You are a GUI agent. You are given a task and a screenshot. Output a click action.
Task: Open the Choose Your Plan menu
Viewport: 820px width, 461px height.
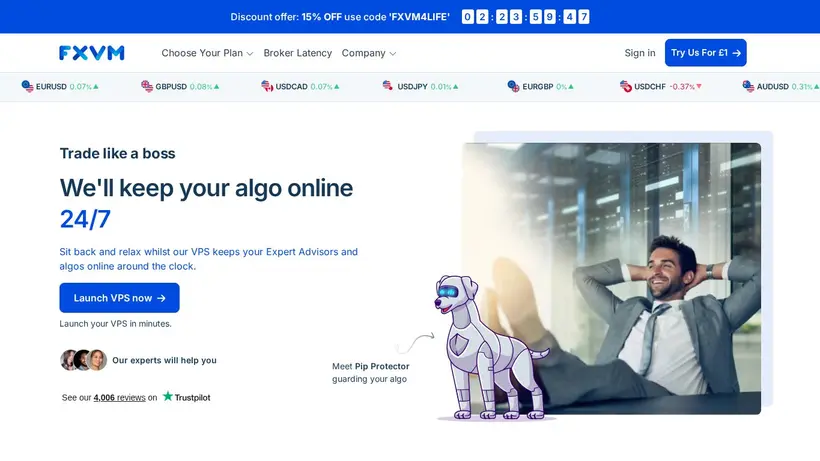tap(207, 53)
